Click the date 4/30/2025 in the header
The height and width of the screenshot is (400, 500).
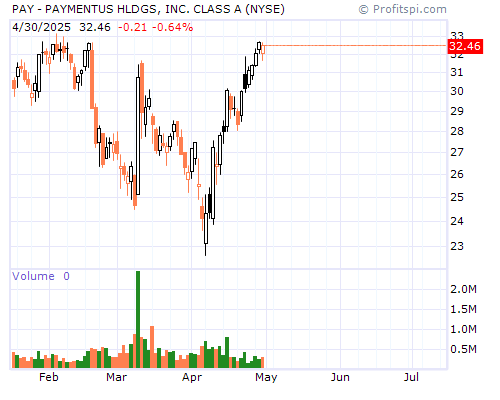click(41, 27)
